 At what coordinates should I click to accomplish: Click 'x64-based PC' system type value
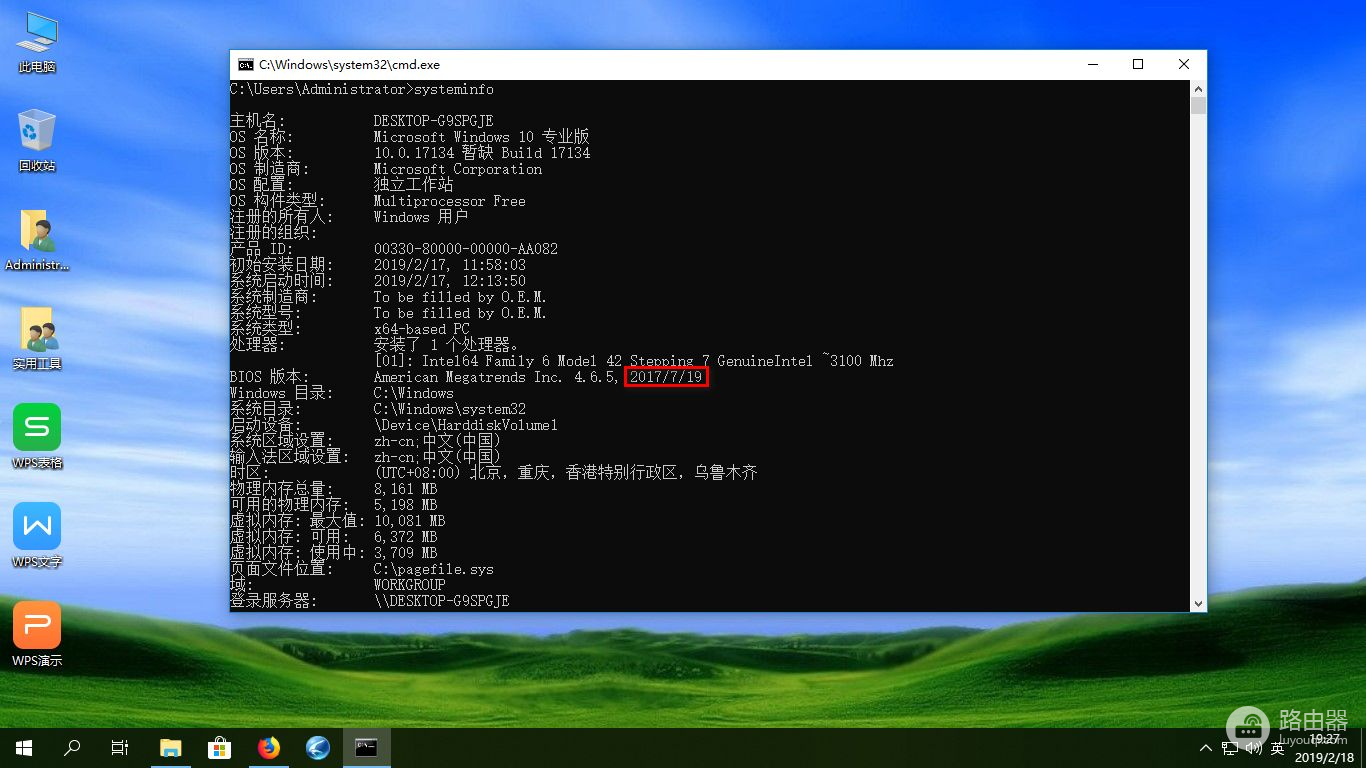(421, 329)
